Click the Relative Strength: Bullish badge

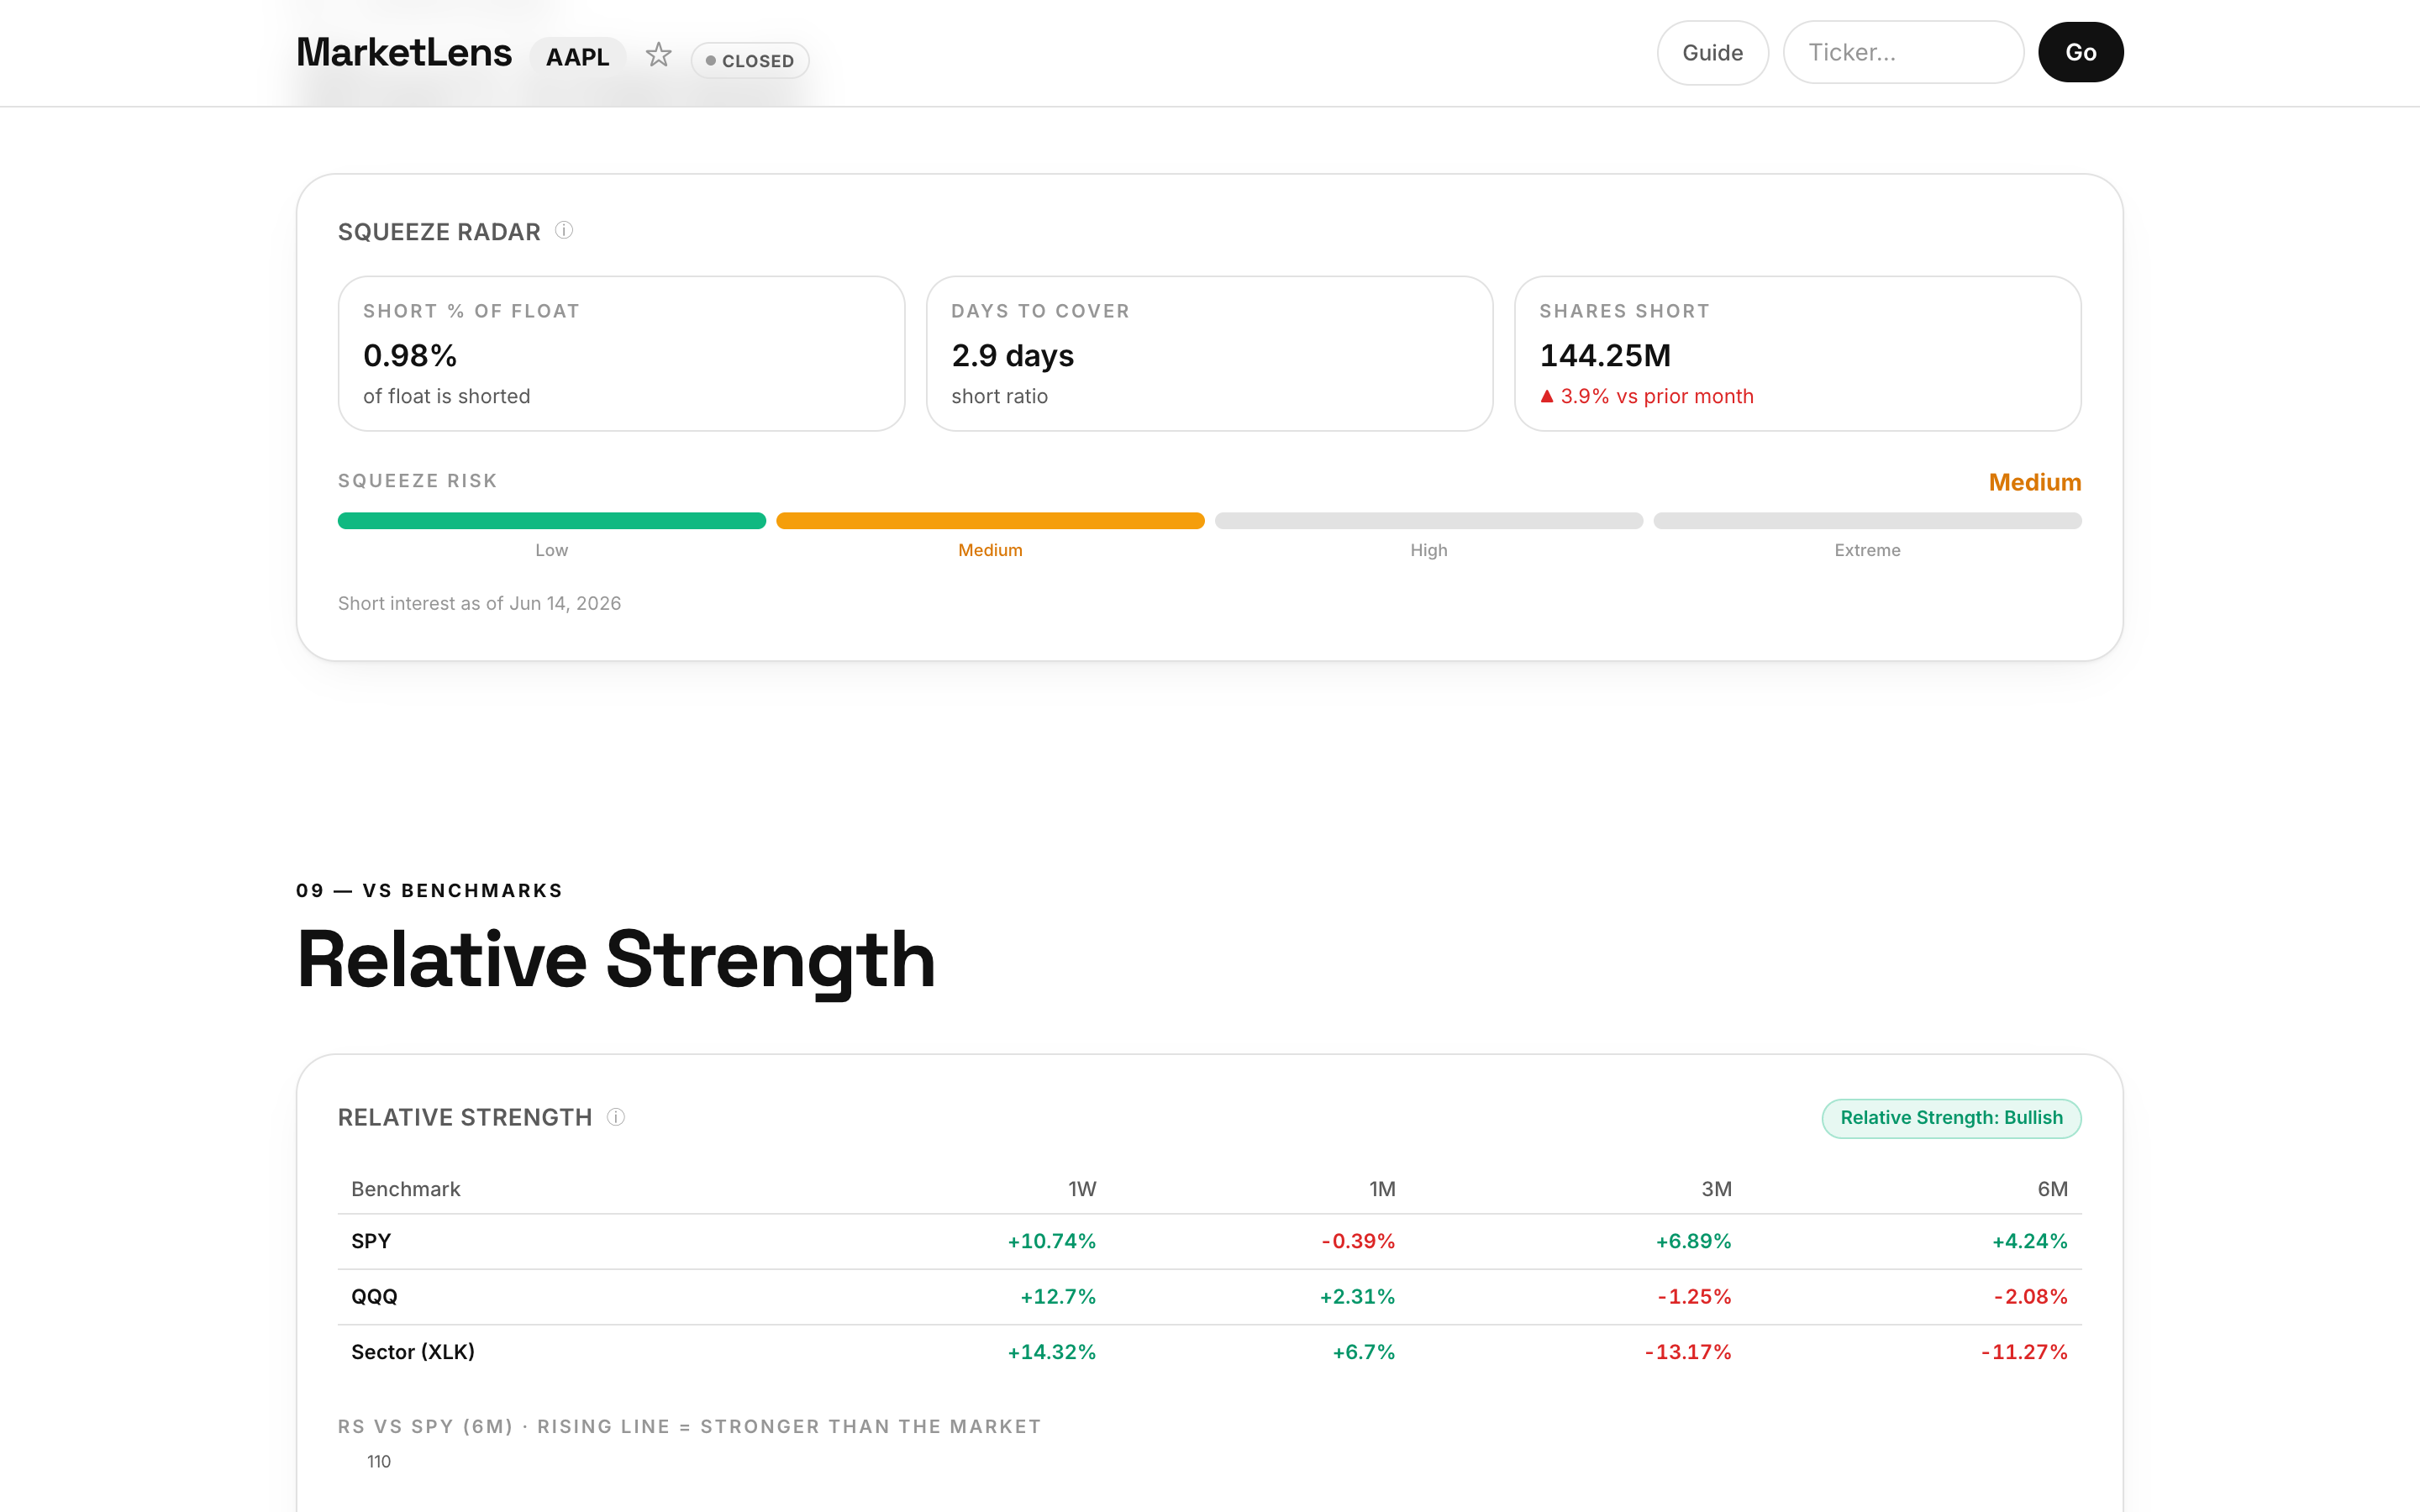click(x=1951, y=1118)
